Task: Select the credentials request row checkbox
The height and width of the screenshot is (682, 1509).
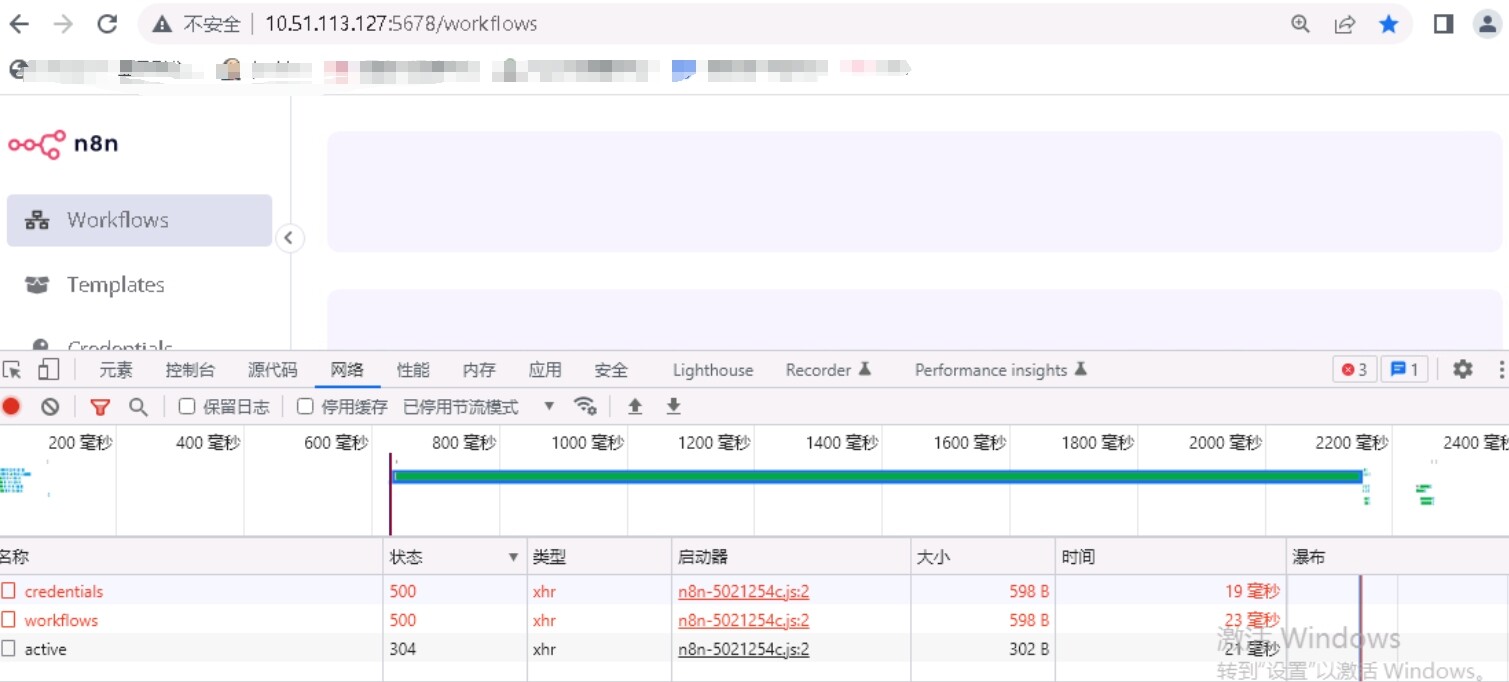Action: click(x=9, y=591)
